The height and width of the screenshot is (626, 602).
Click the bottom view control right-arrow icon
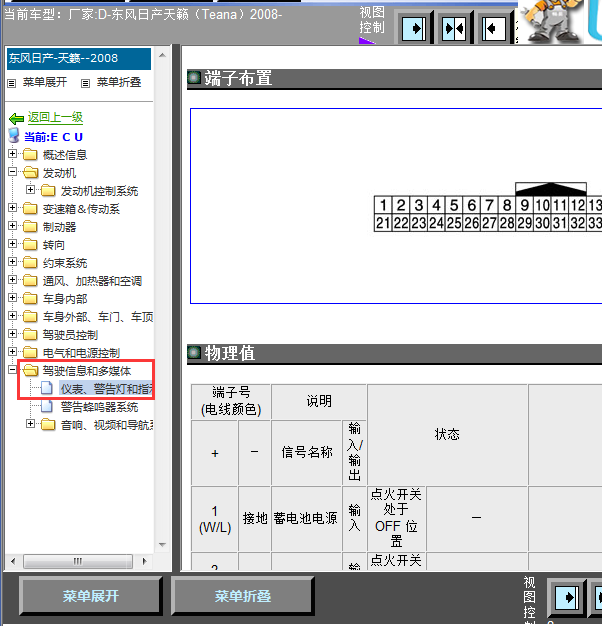tap(566, 597)
